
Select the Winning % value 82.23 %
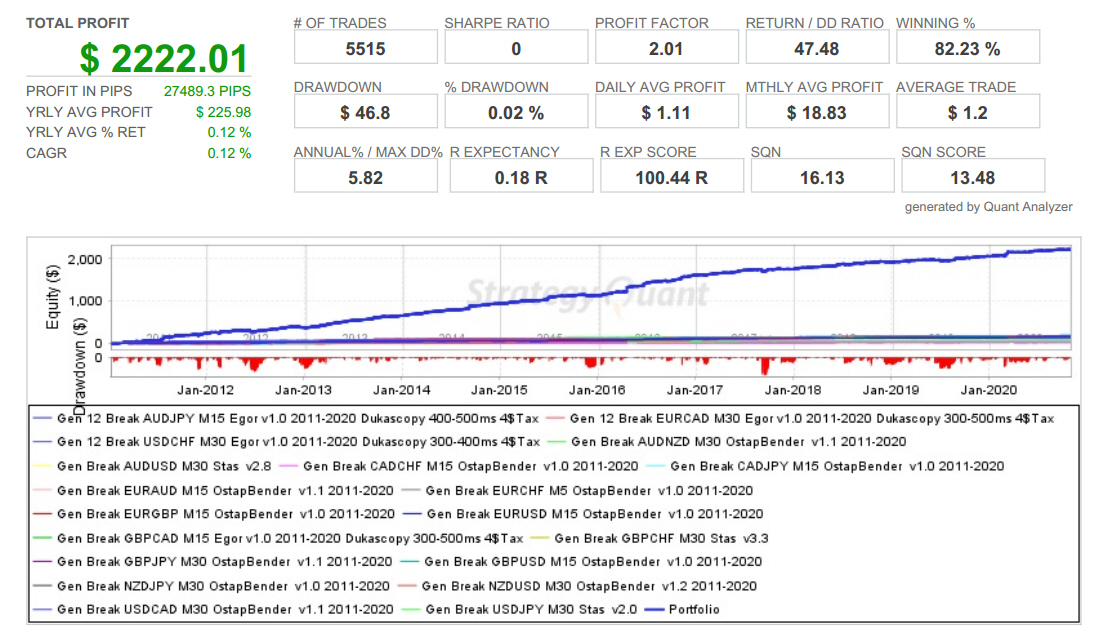[968, 48]
